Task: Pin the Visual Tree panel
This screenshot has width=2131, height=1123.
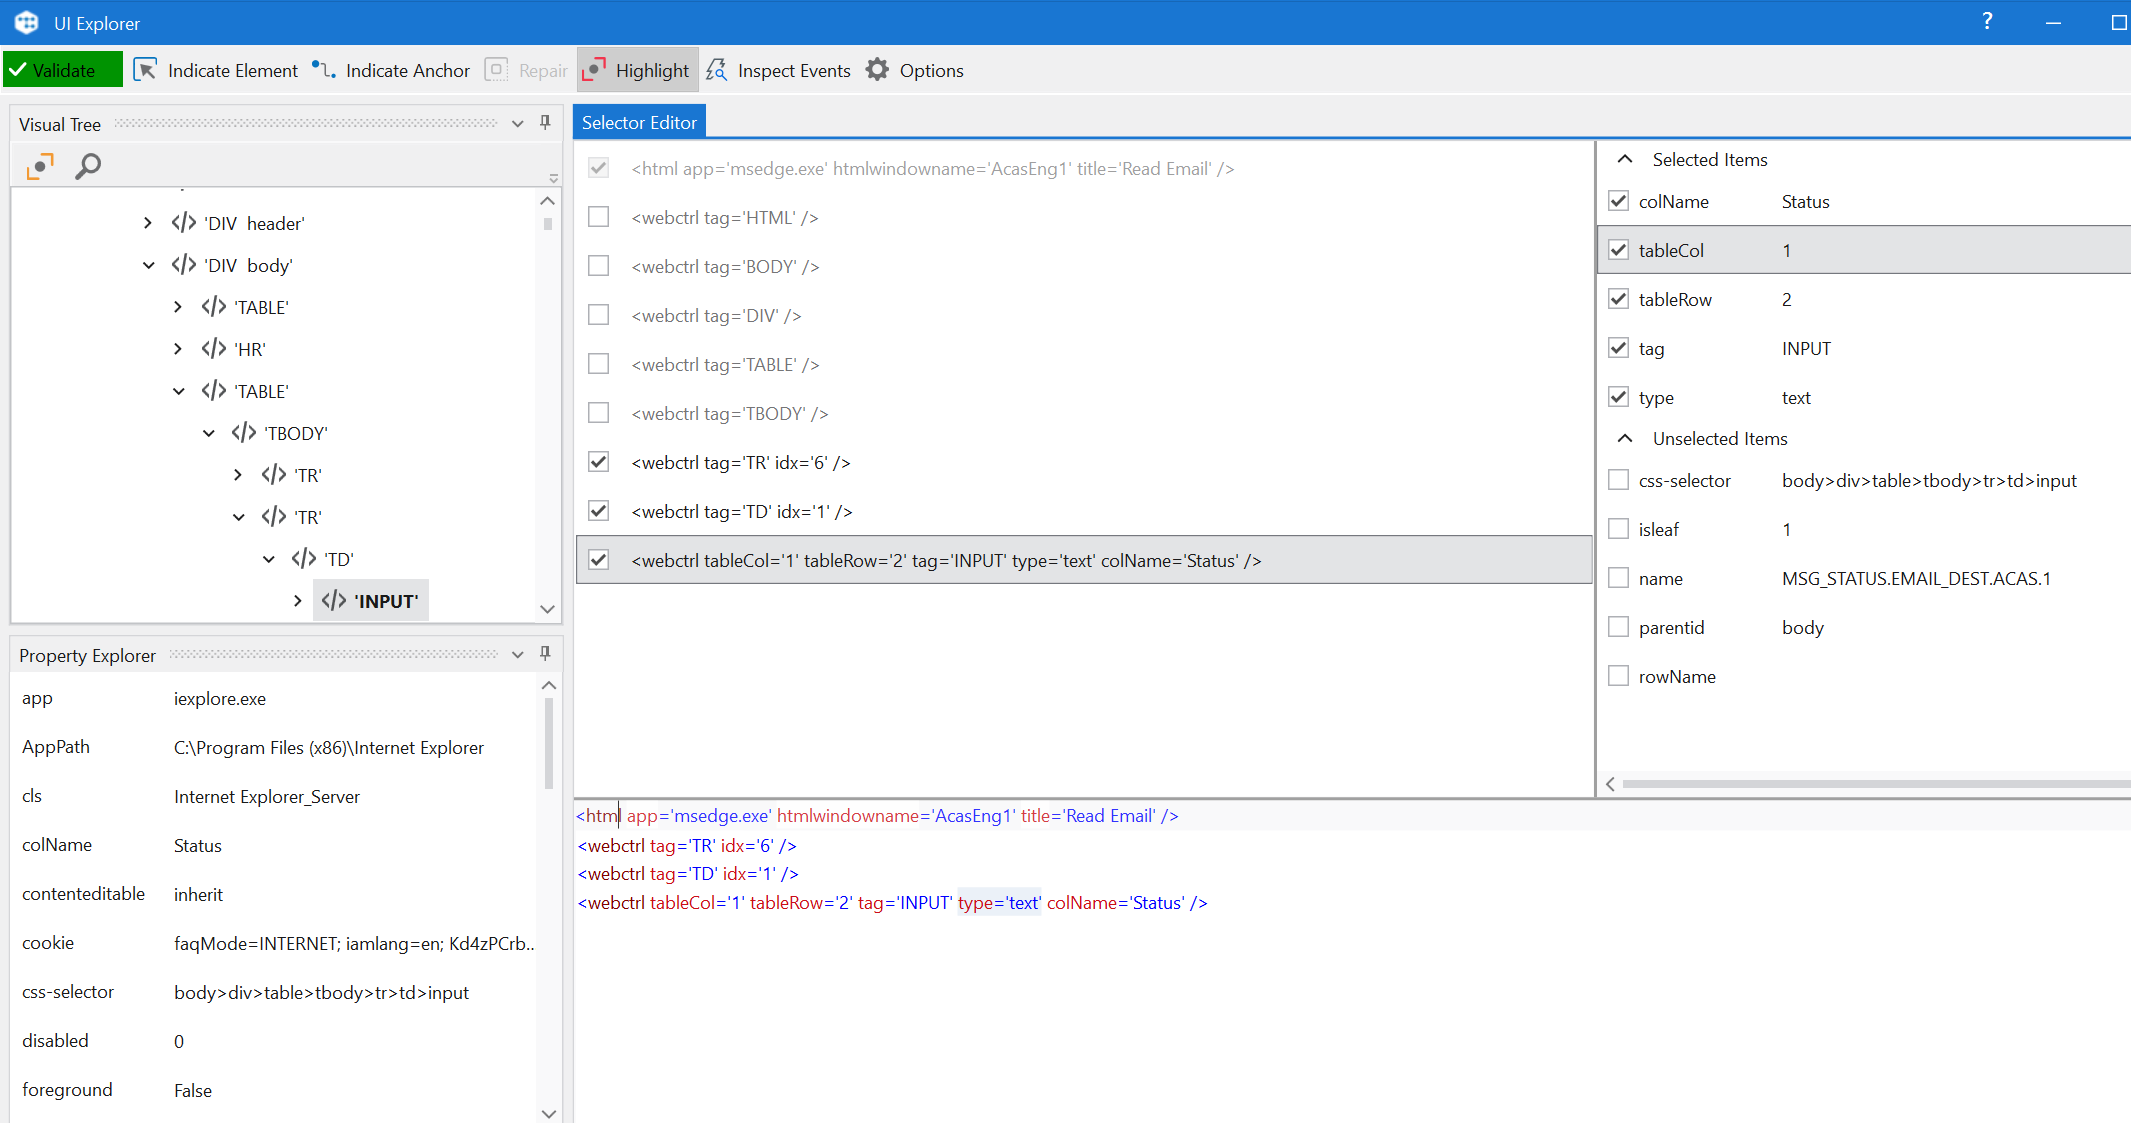Action: [545, 123]
